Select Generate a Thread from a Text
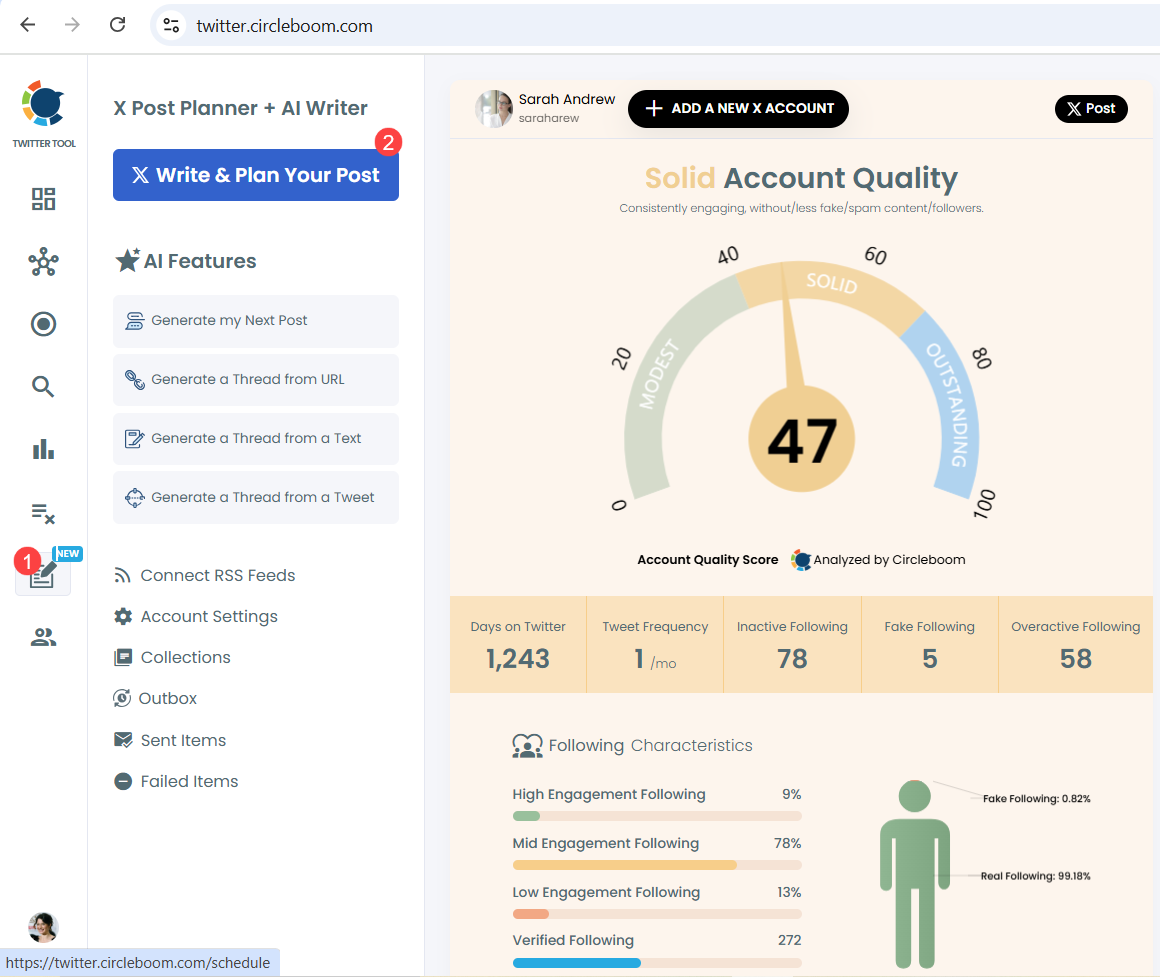Viewport: 1160px width, 977px height. tap(256, 439)
